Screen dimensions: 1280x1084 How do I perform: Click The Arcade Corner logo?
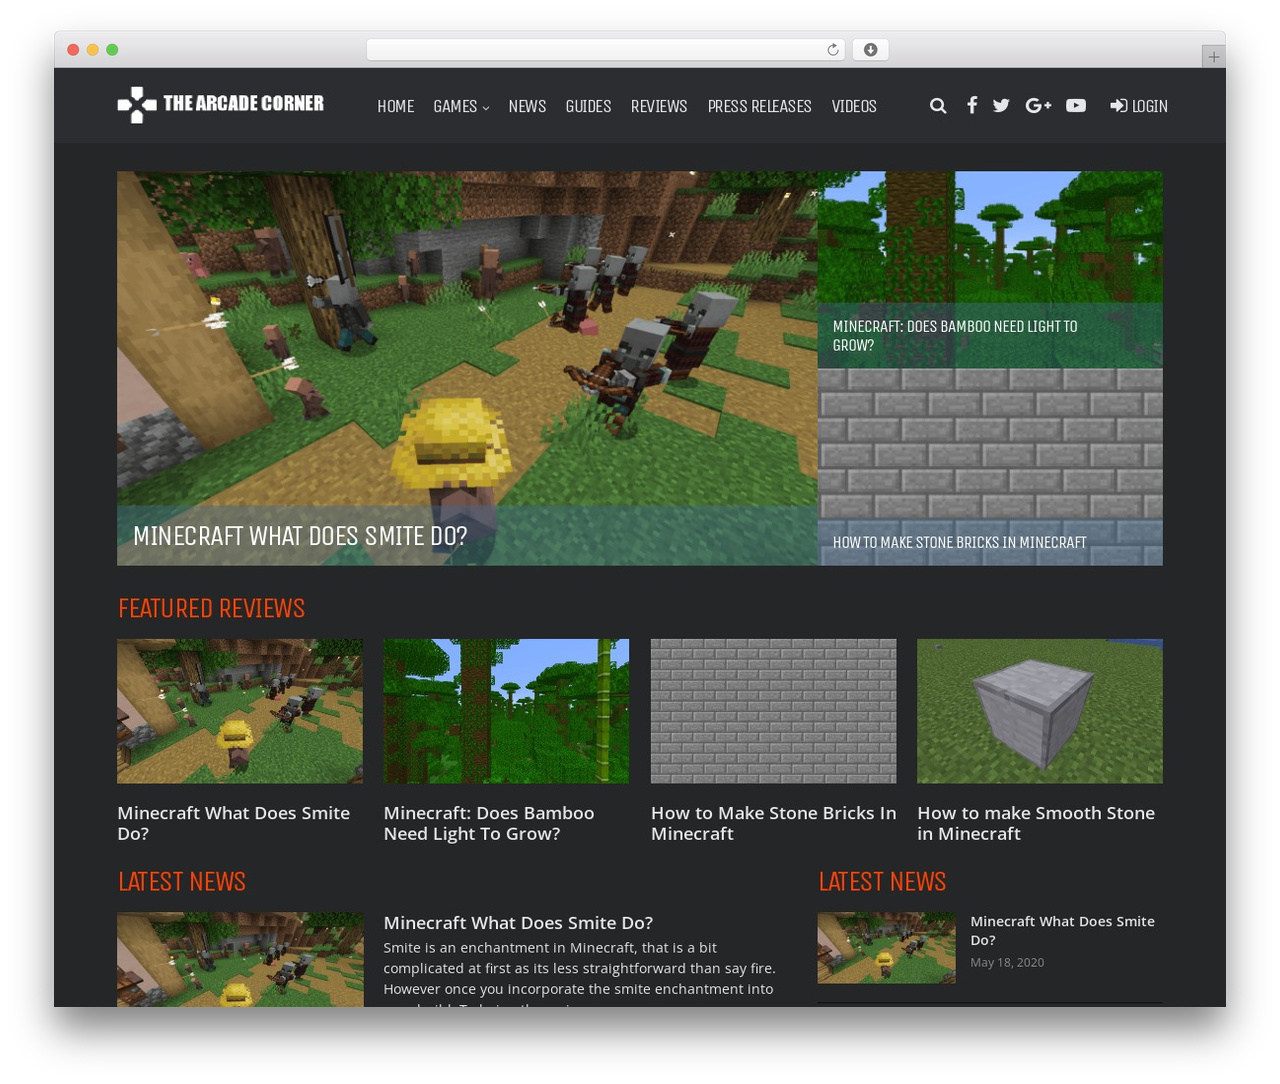coord(221,104)
